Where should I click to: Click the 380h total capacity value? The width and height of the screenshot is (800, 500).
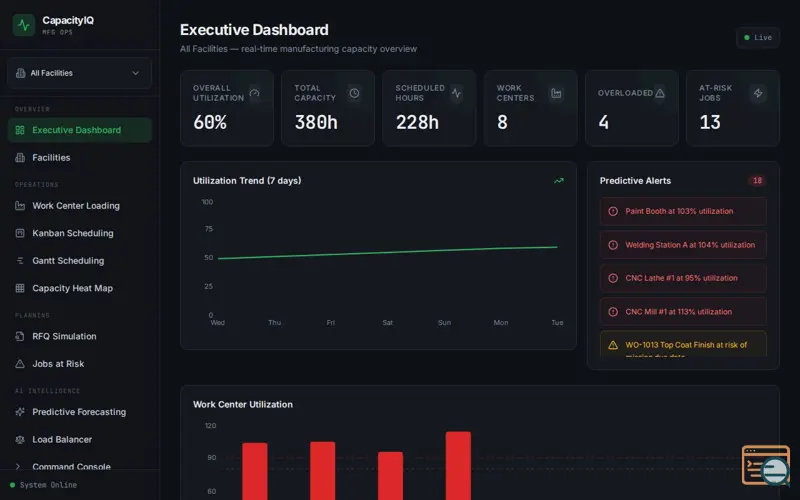316,122
